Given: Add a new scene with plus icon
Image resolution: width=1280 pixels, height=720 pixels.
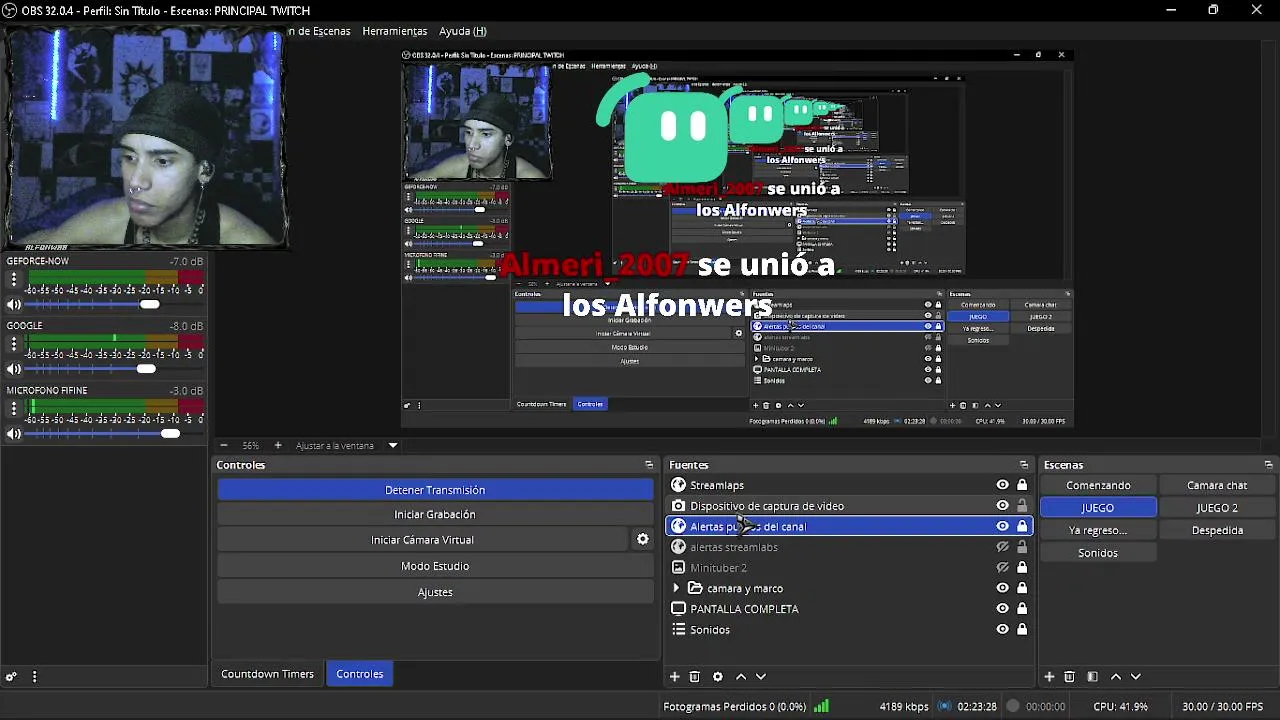Looking at the screenshot, I should coord(1049,677).
